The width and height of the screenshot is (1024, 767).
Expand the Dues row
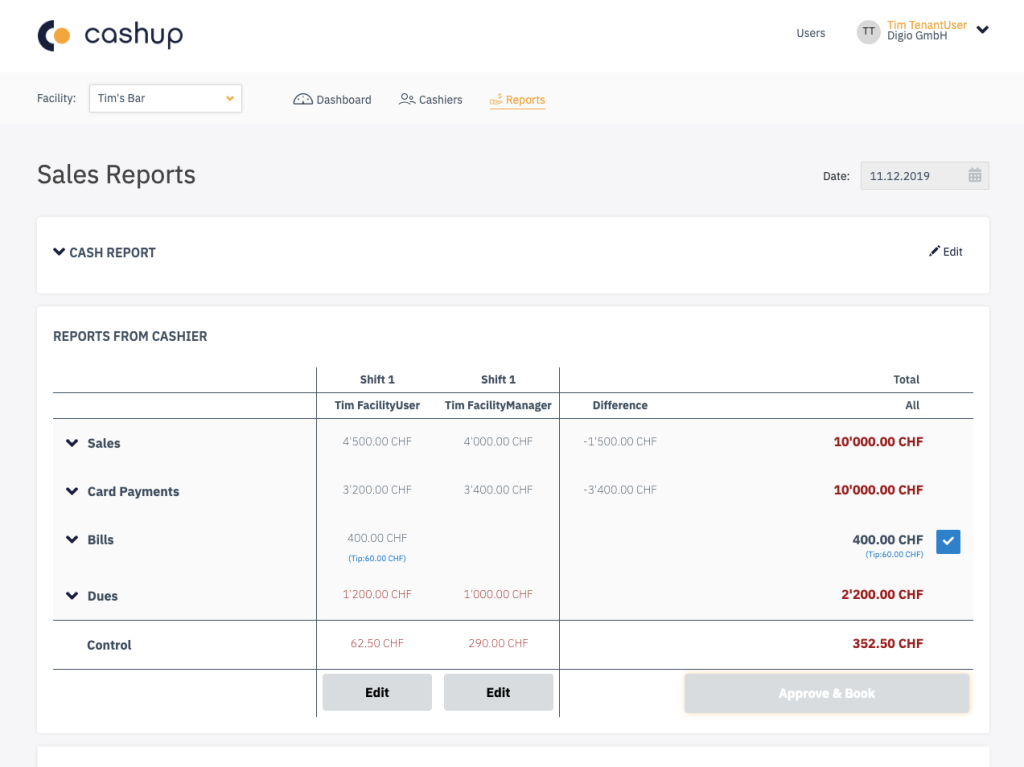72,596
